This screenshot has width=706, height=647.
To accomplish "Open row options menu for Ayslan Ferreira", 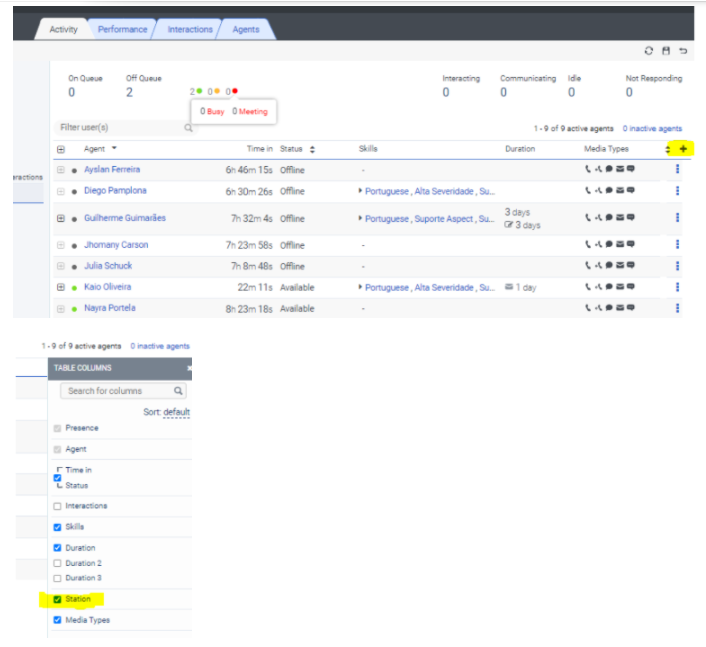I will click(x=677, y=169).
